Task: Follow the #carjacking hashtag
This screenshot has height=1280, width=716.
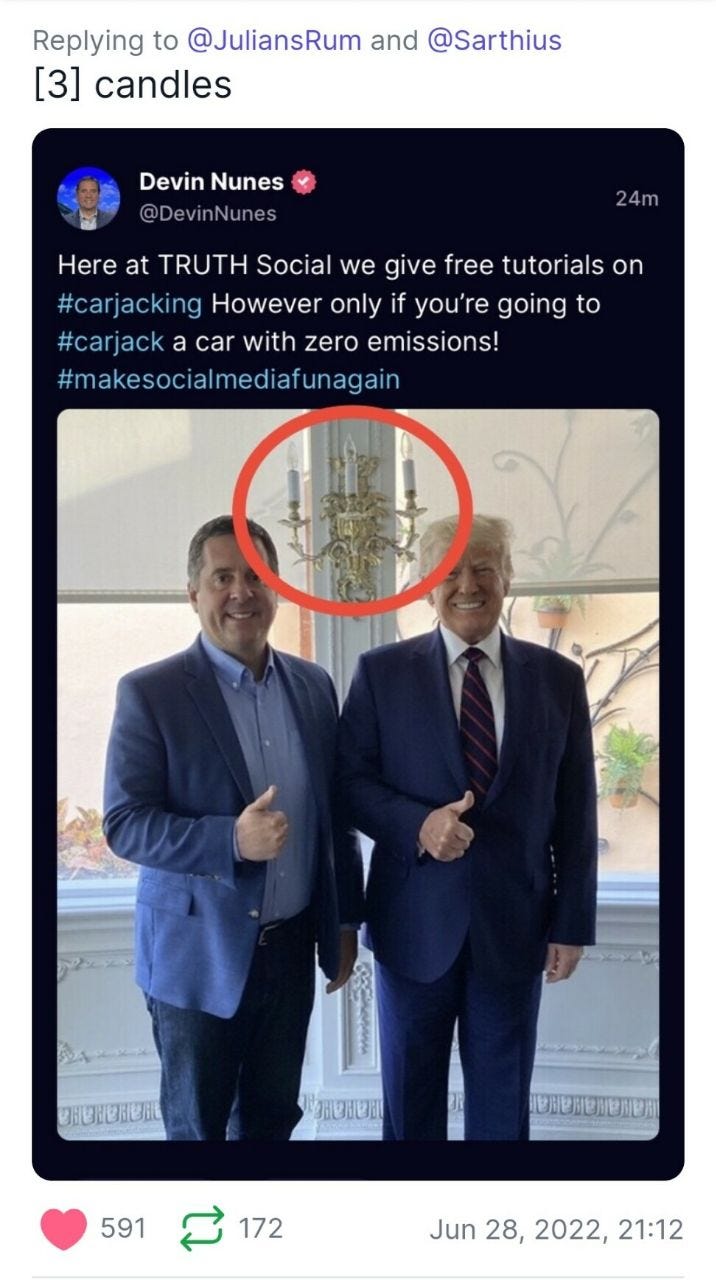Action: (130, 303)
